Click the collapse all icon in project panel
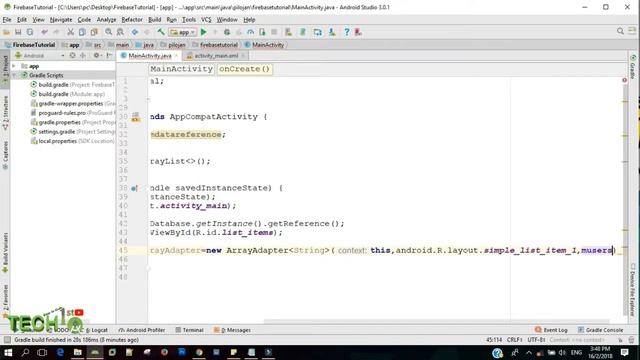The width and height of the screenshot is (640, 360). point(83,56)
